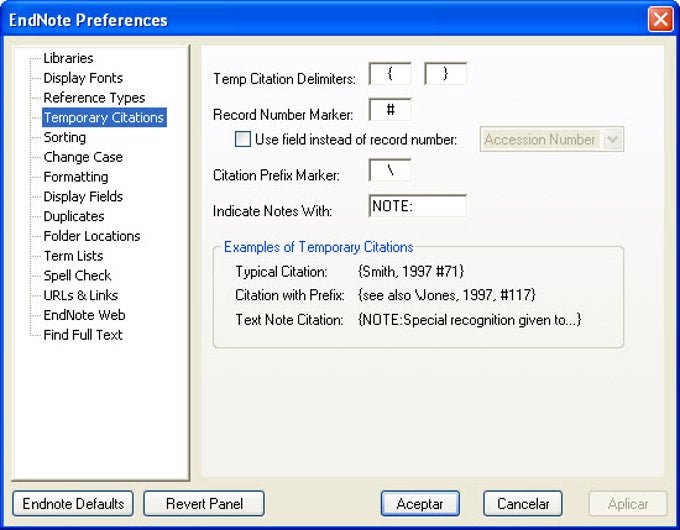
Task: Show EndNote Web preferences
Action: coord(85,315)
